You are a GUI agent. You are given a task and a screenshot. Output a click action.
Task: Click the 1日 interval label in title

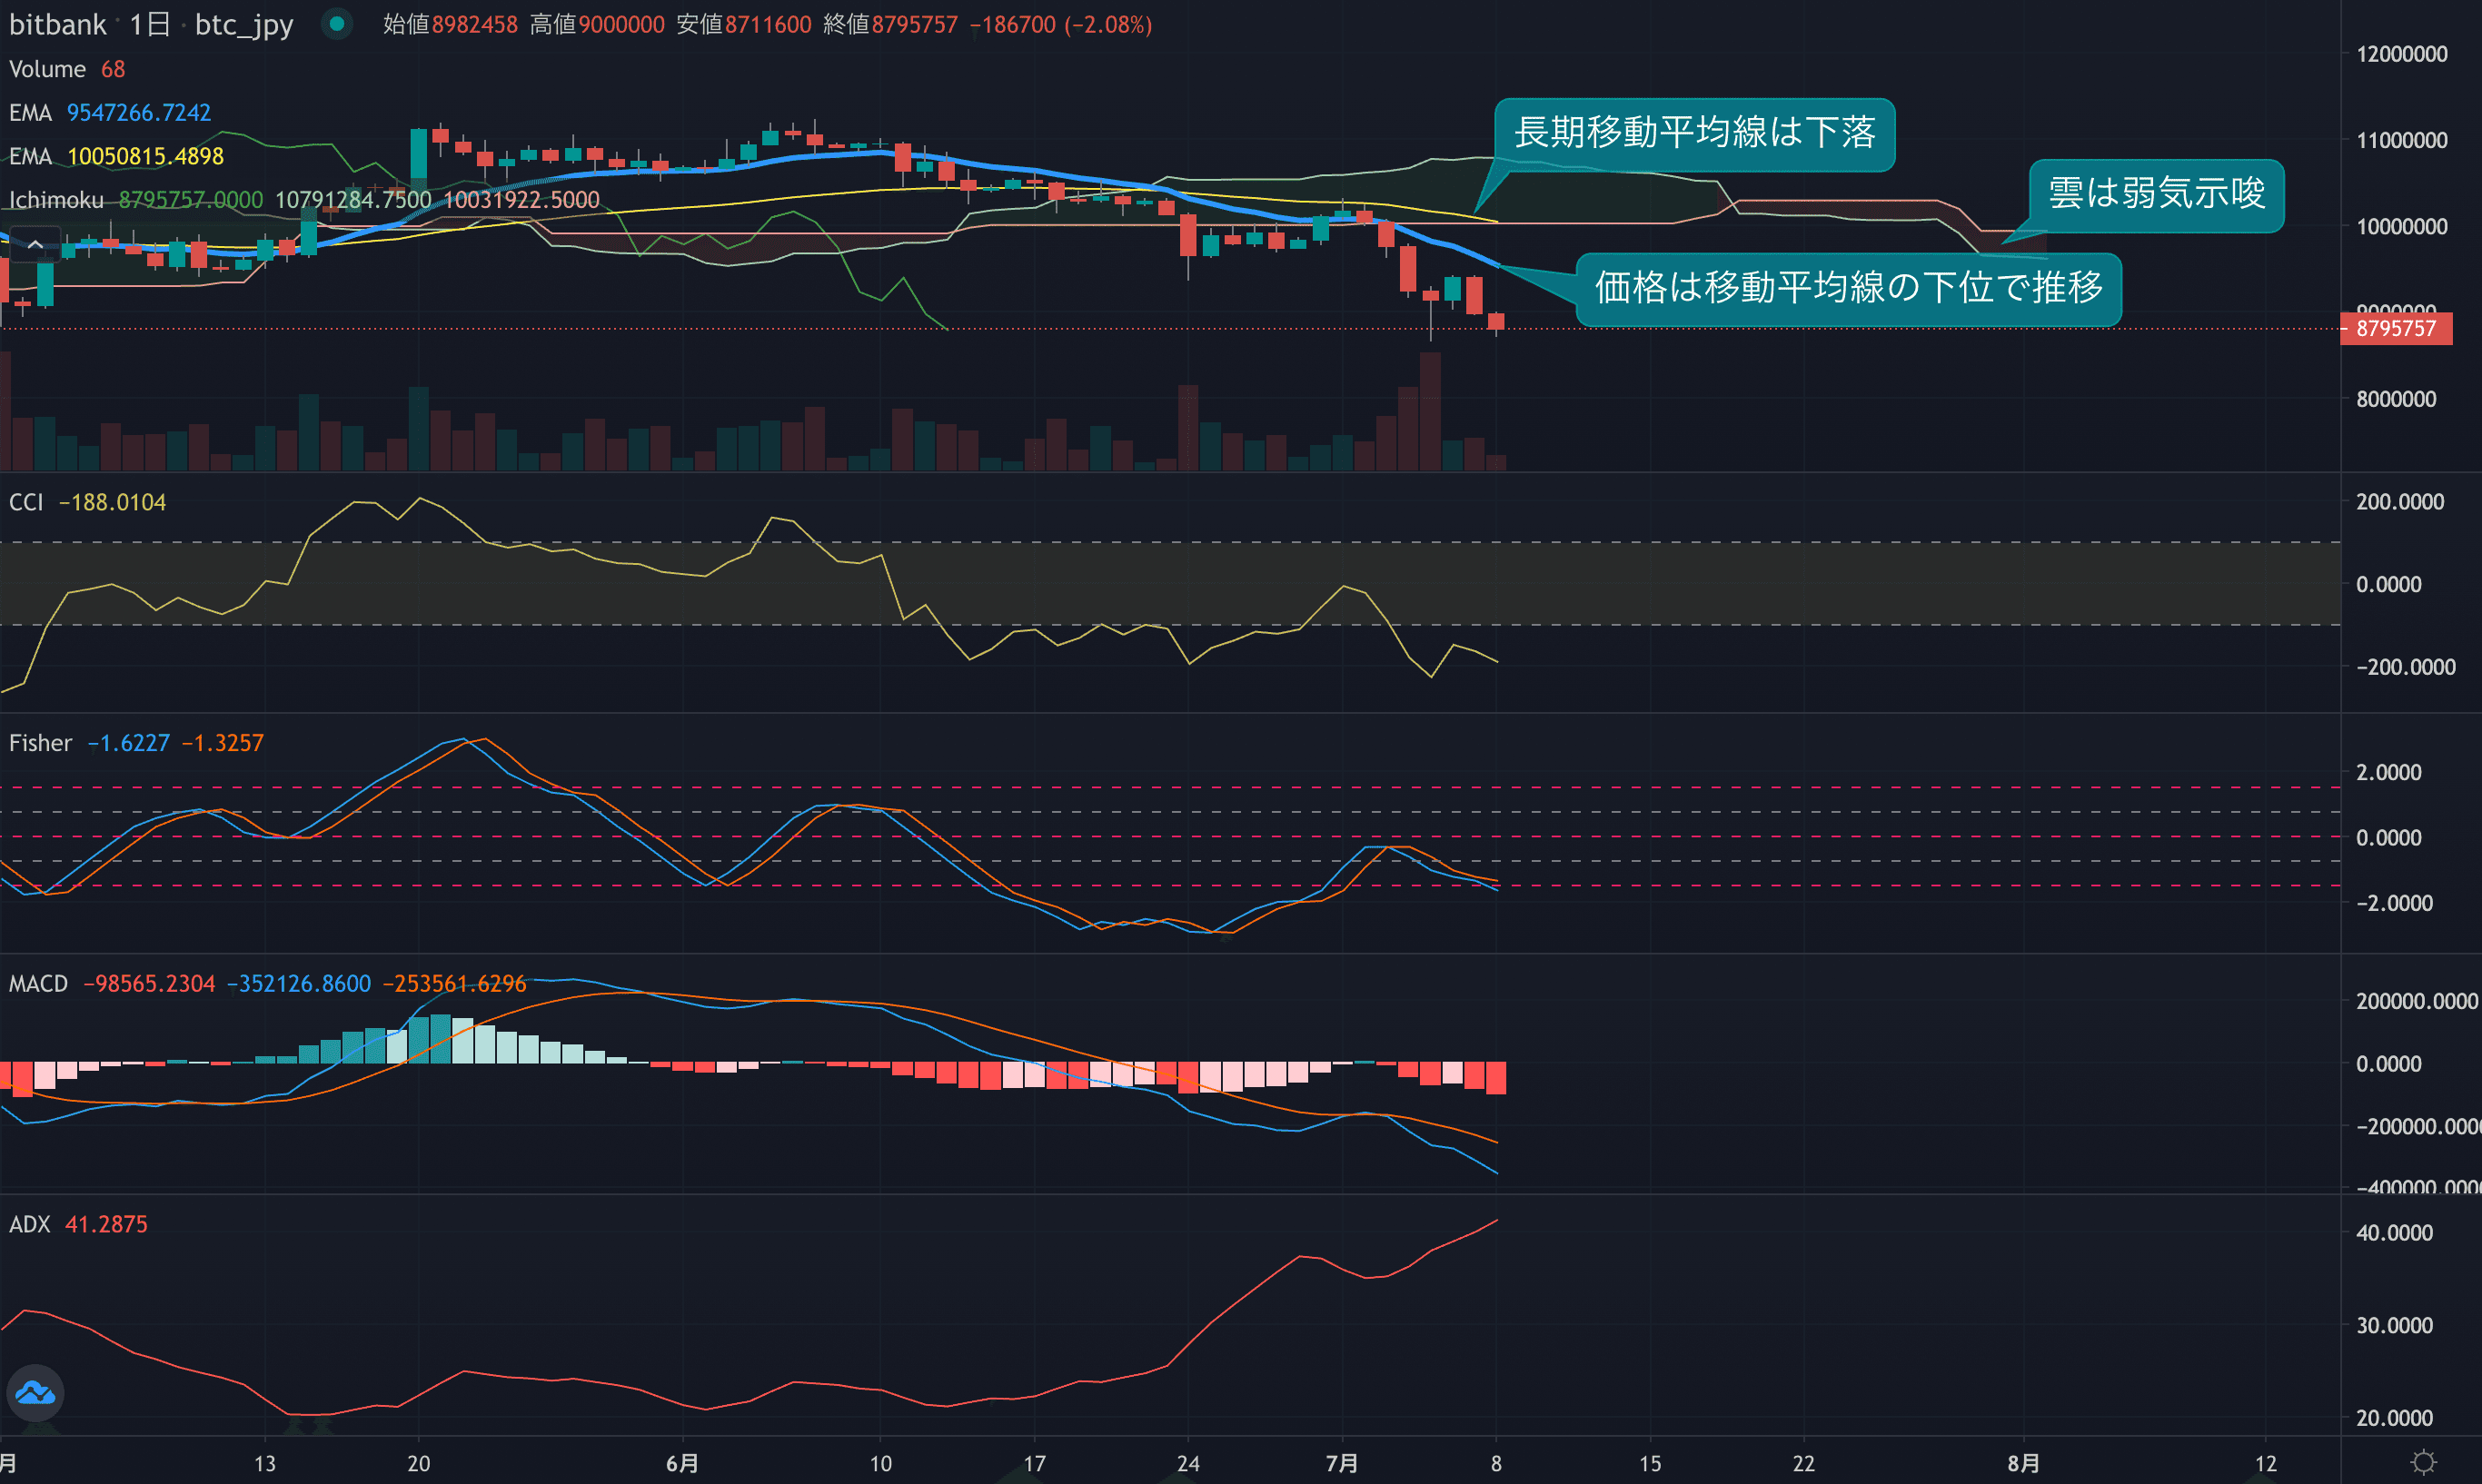click(150, 24)
